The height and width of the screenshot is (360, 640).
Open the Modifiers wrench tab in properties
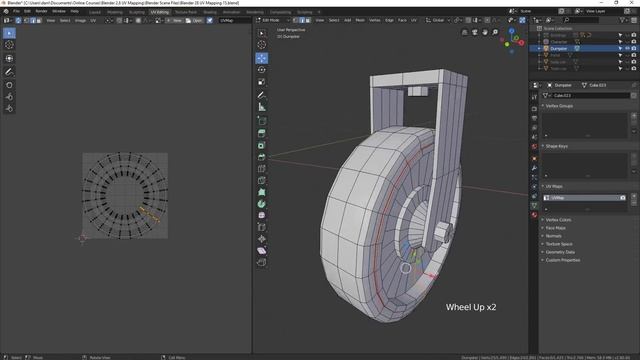coord(534,168)
